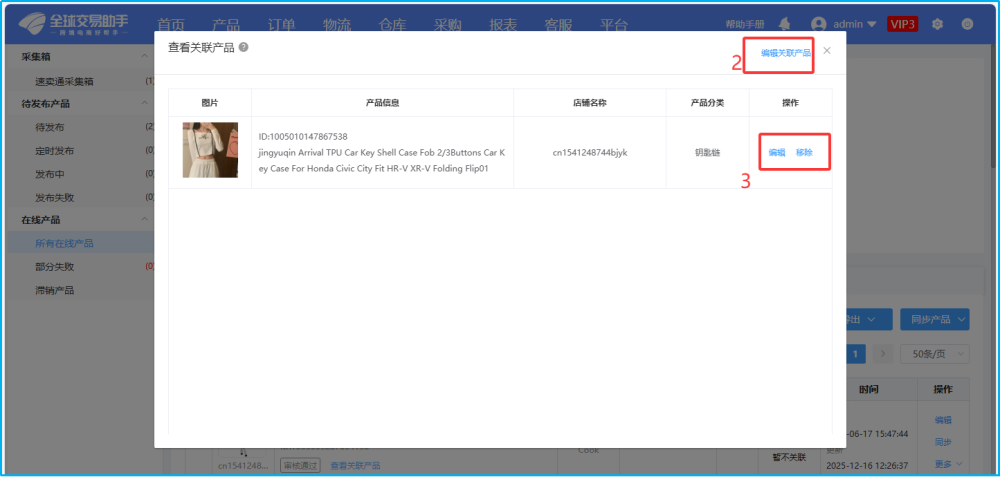The image size is (1000, 477).
Task: Click the 图片 column header in dialog
Action: (x=210, y=103)
